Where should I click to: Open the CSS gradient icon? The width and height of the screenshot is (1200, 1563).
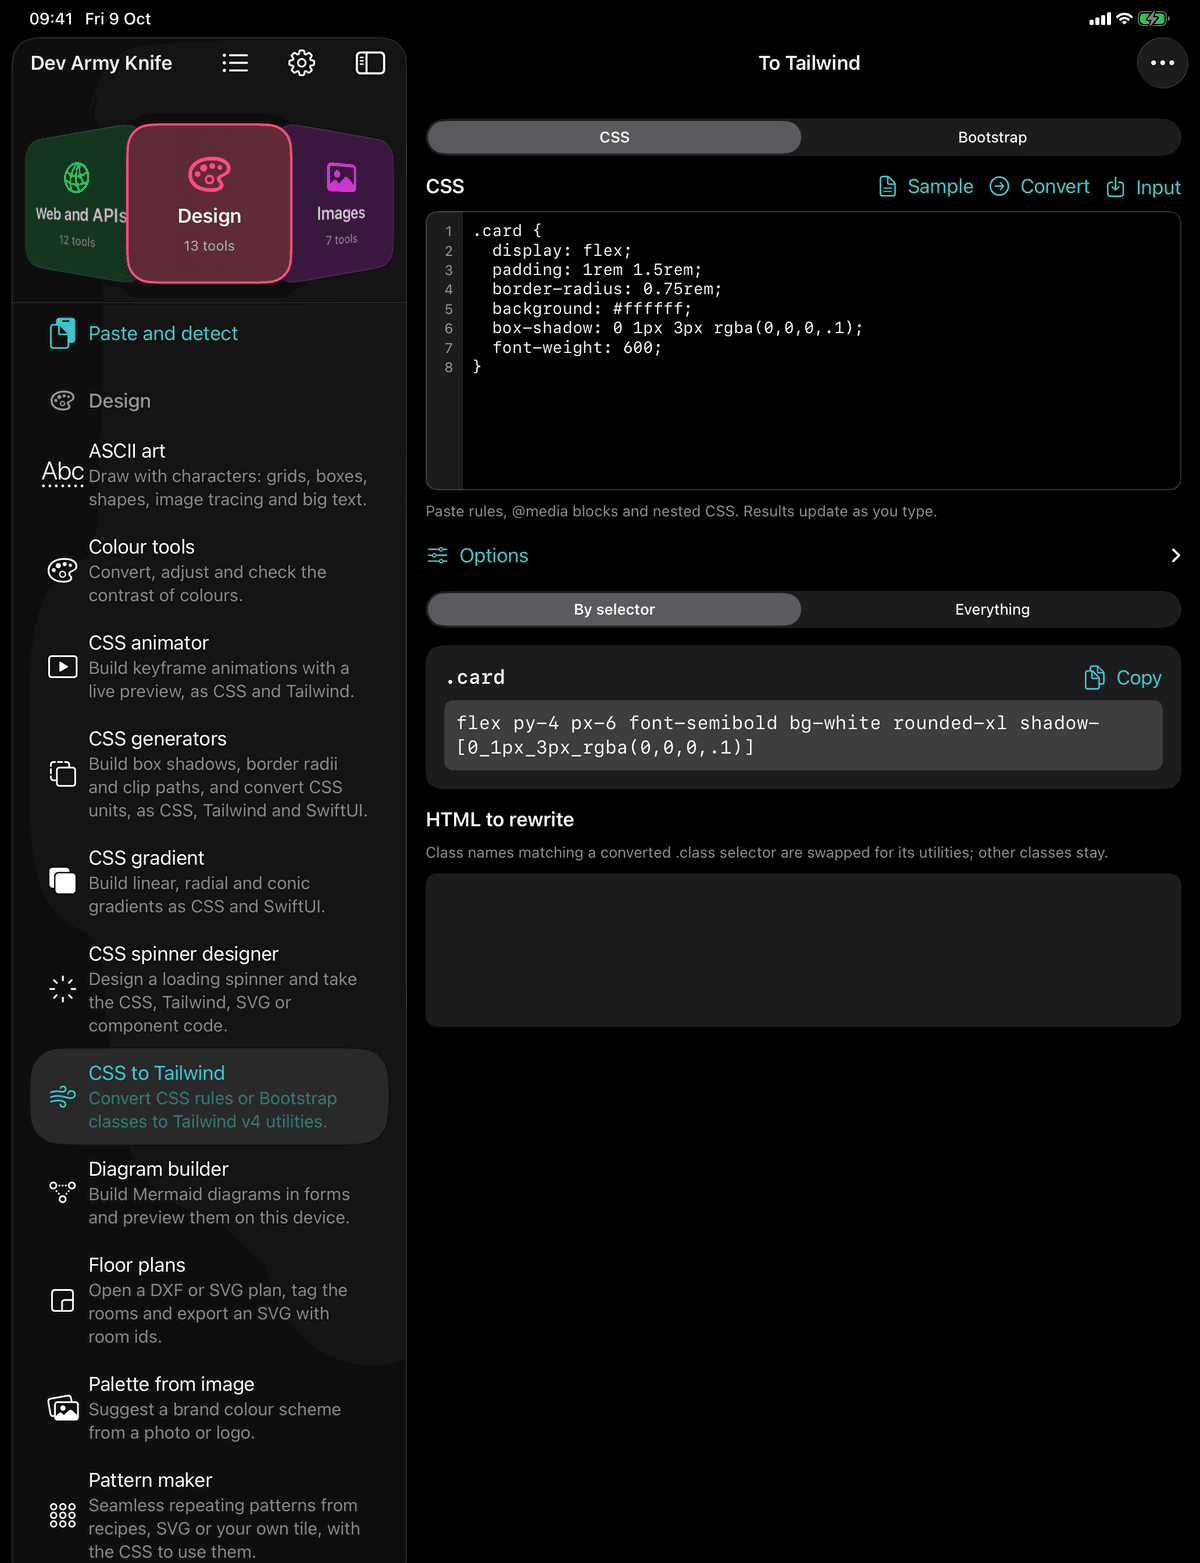[62, 881]
